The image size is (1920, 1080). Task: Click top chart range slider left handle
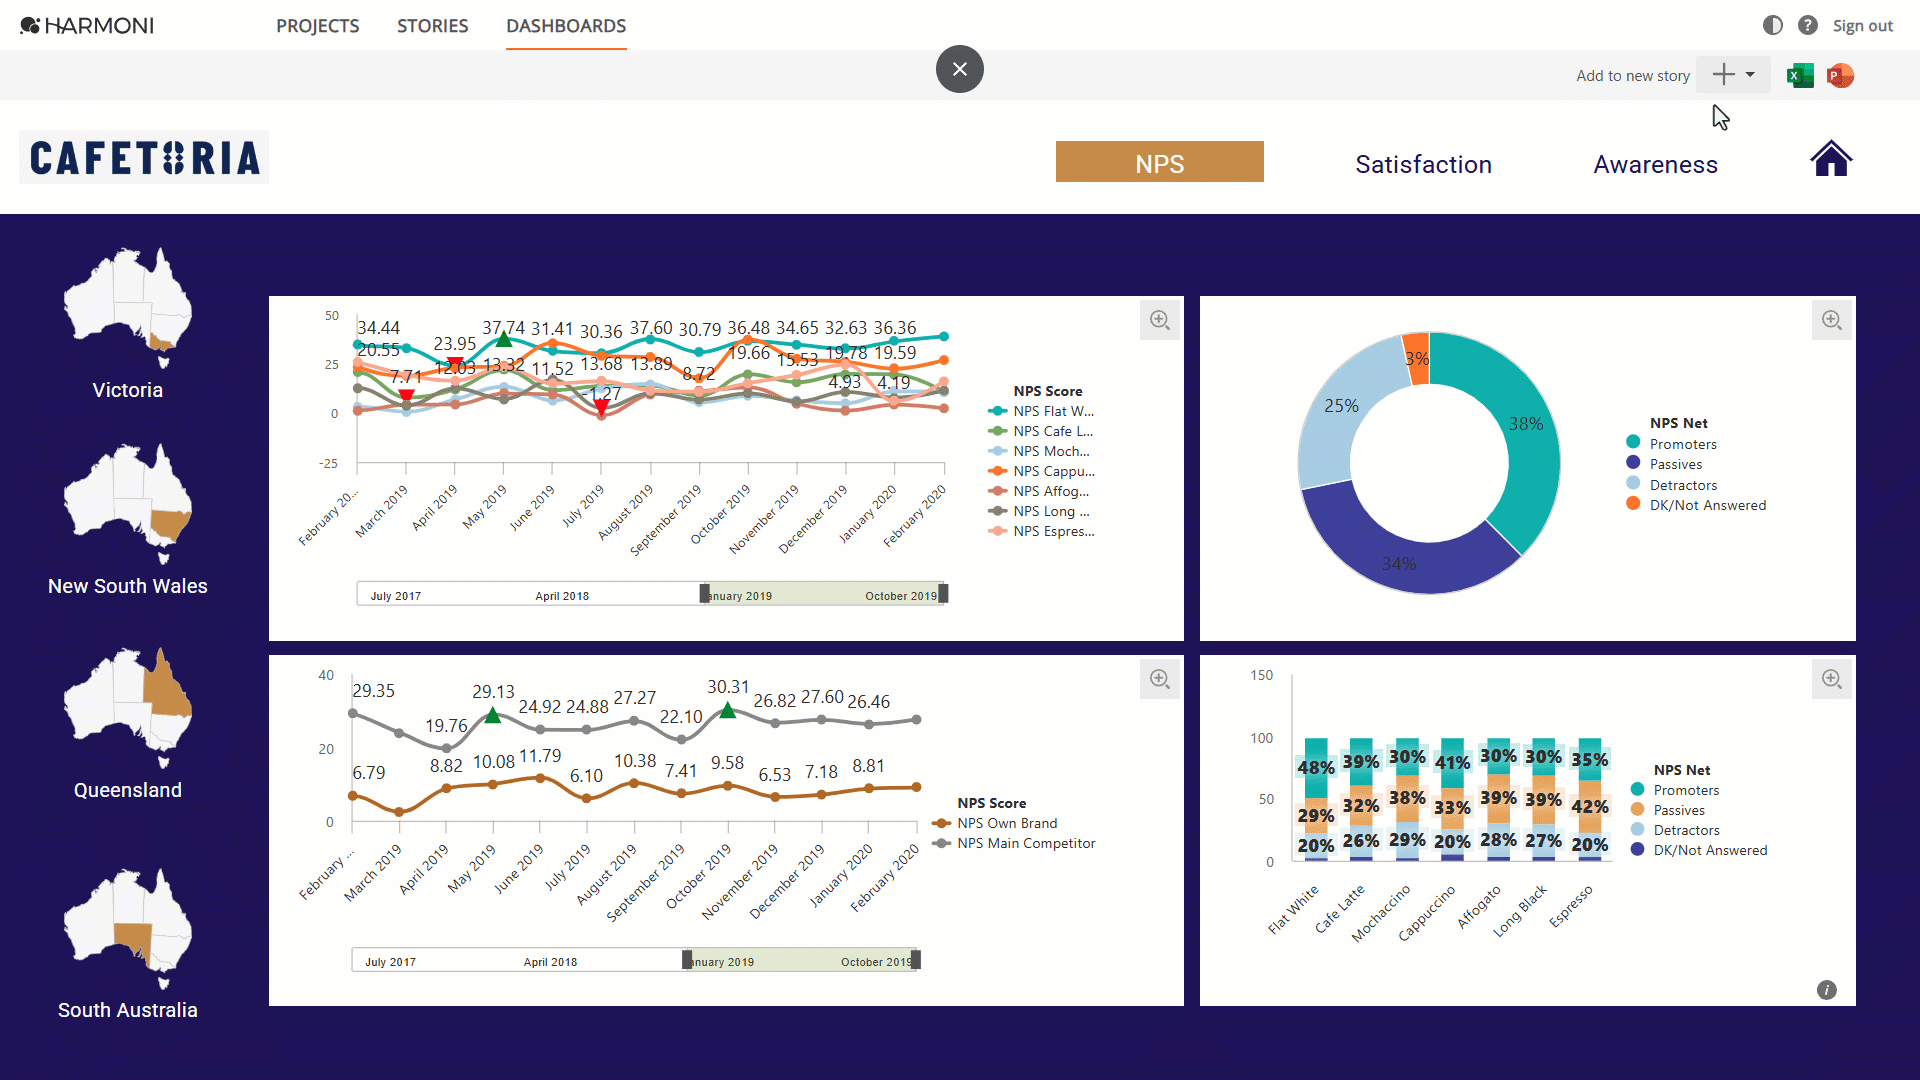[704, 594]
